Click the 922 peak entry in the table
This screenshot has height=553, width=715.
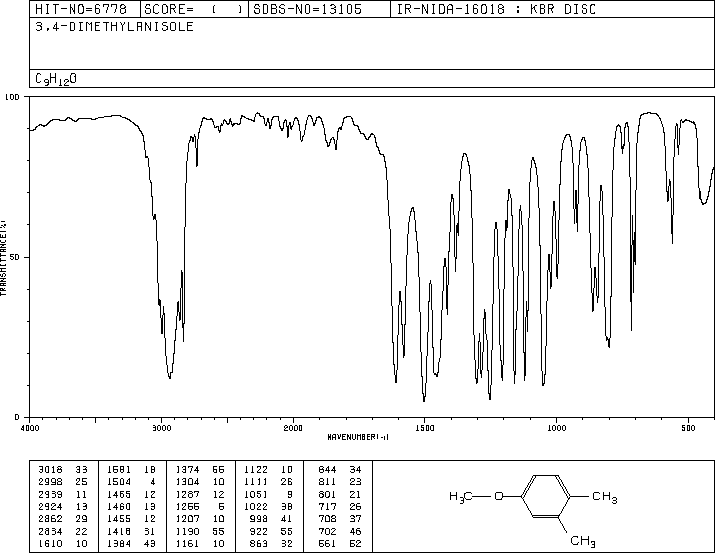click(271, 532)
